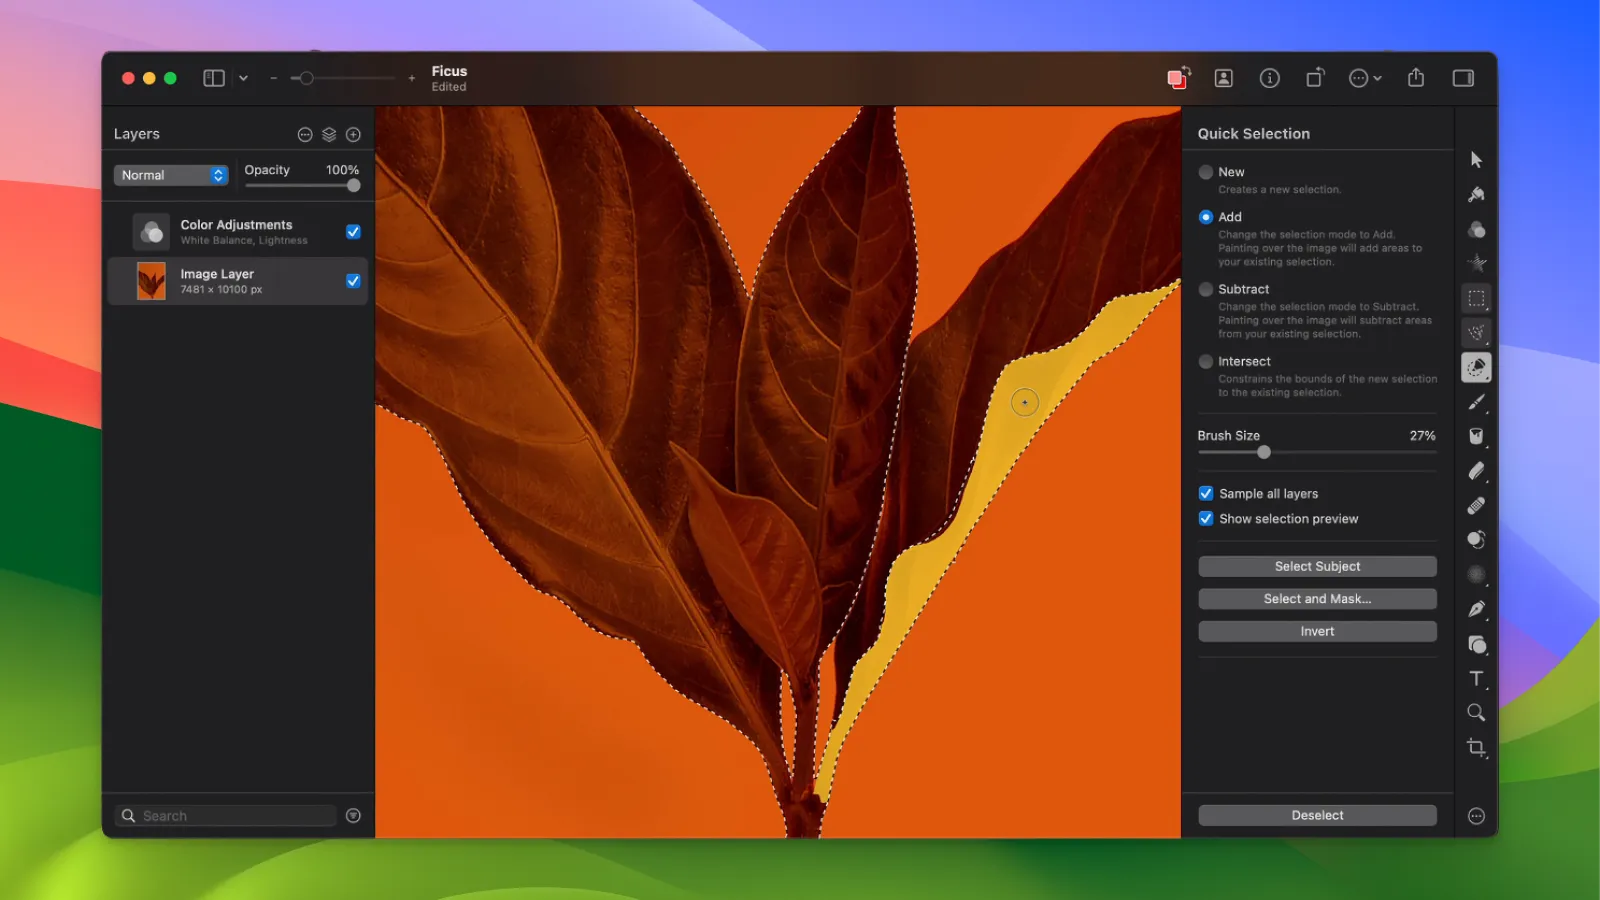
Task: Select the Arrange tool
Action: [1477, 158]
